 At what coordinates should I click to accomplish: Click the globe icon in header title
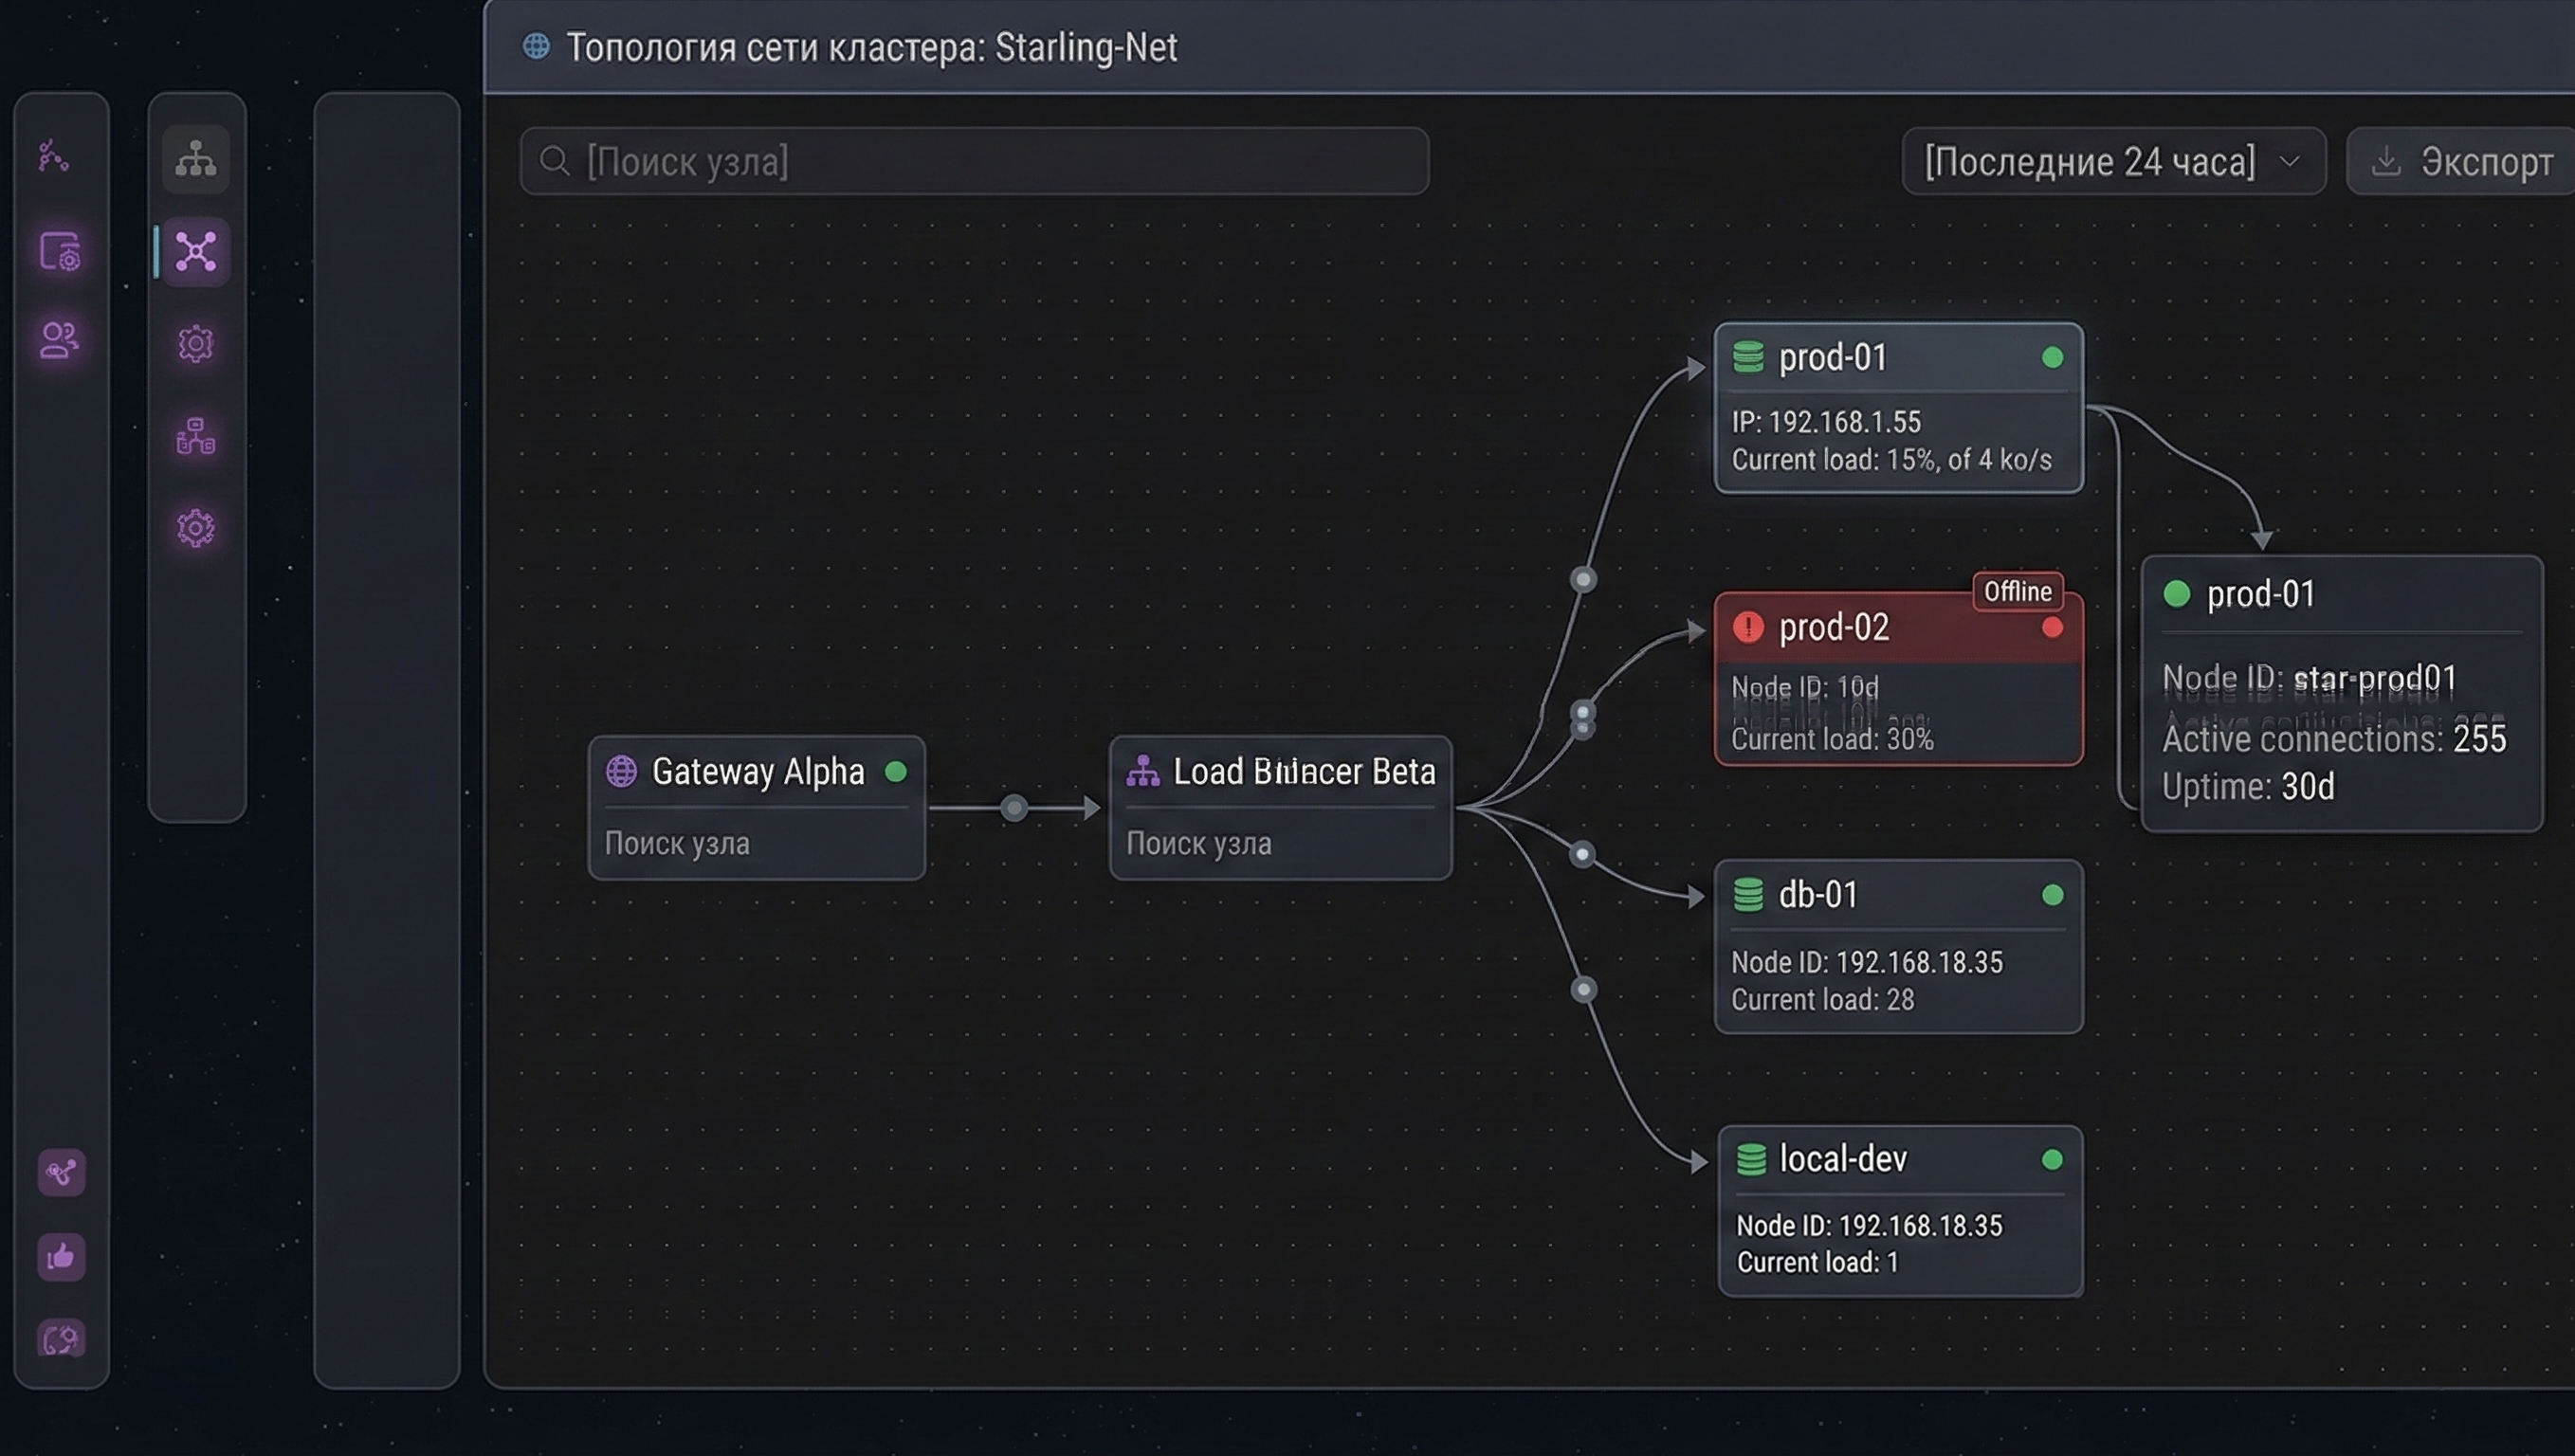click(536, 46)
